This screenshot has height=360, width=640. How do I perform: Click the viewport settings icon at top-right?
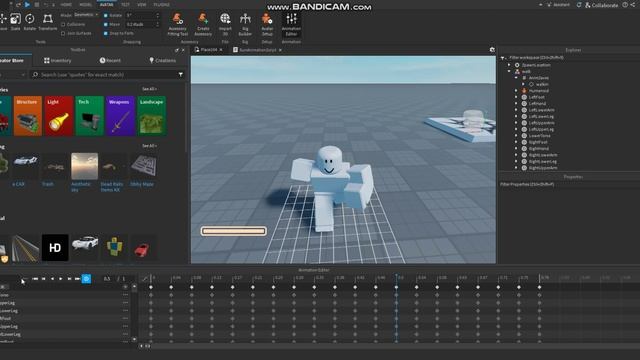(x=492, y=50)
